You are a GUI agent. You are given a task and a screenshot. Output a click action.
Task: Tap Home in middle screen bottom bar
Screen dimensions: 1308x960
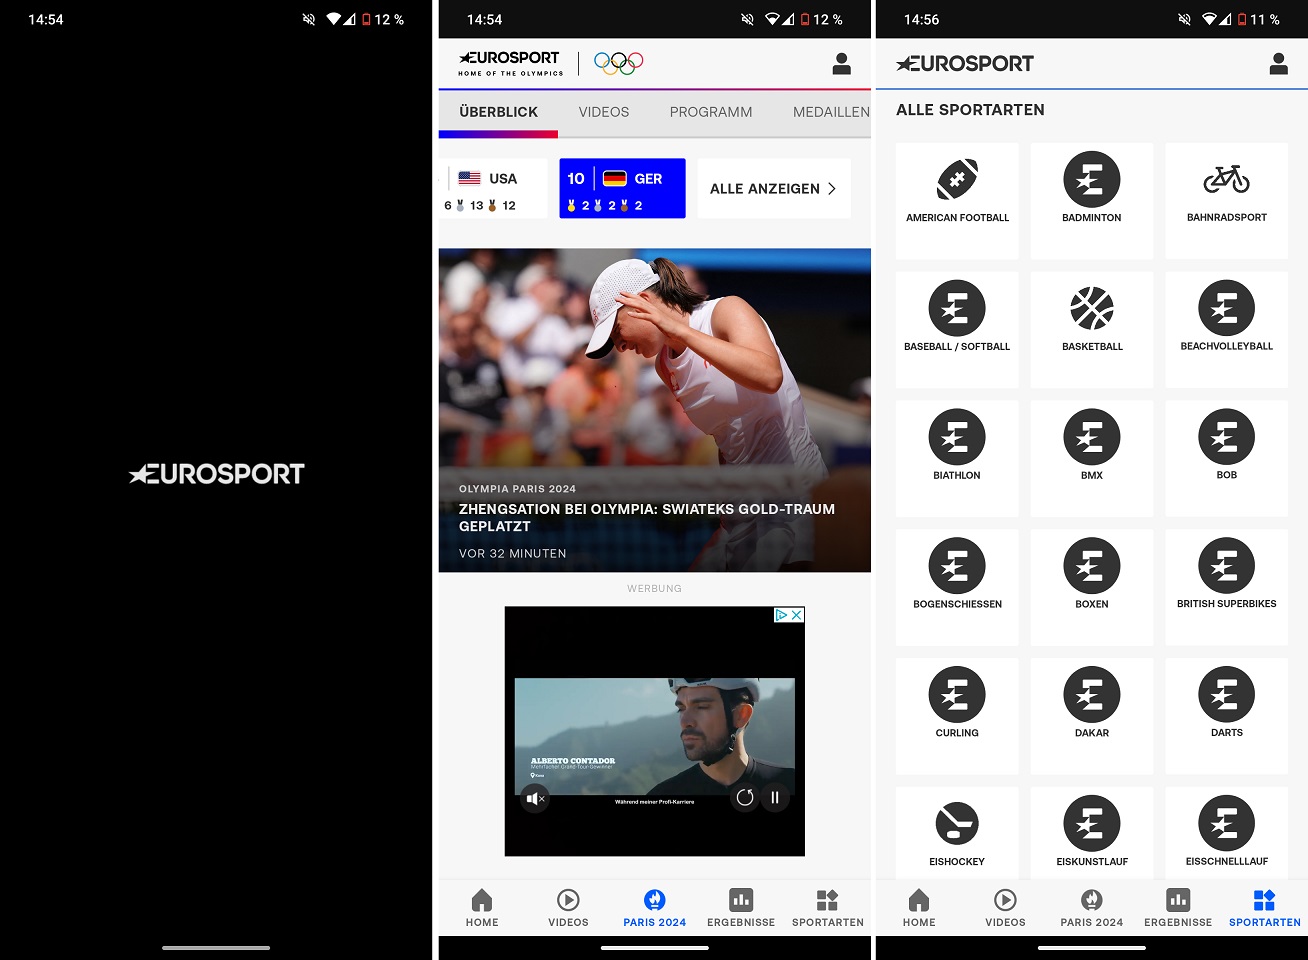click(482, 908)
